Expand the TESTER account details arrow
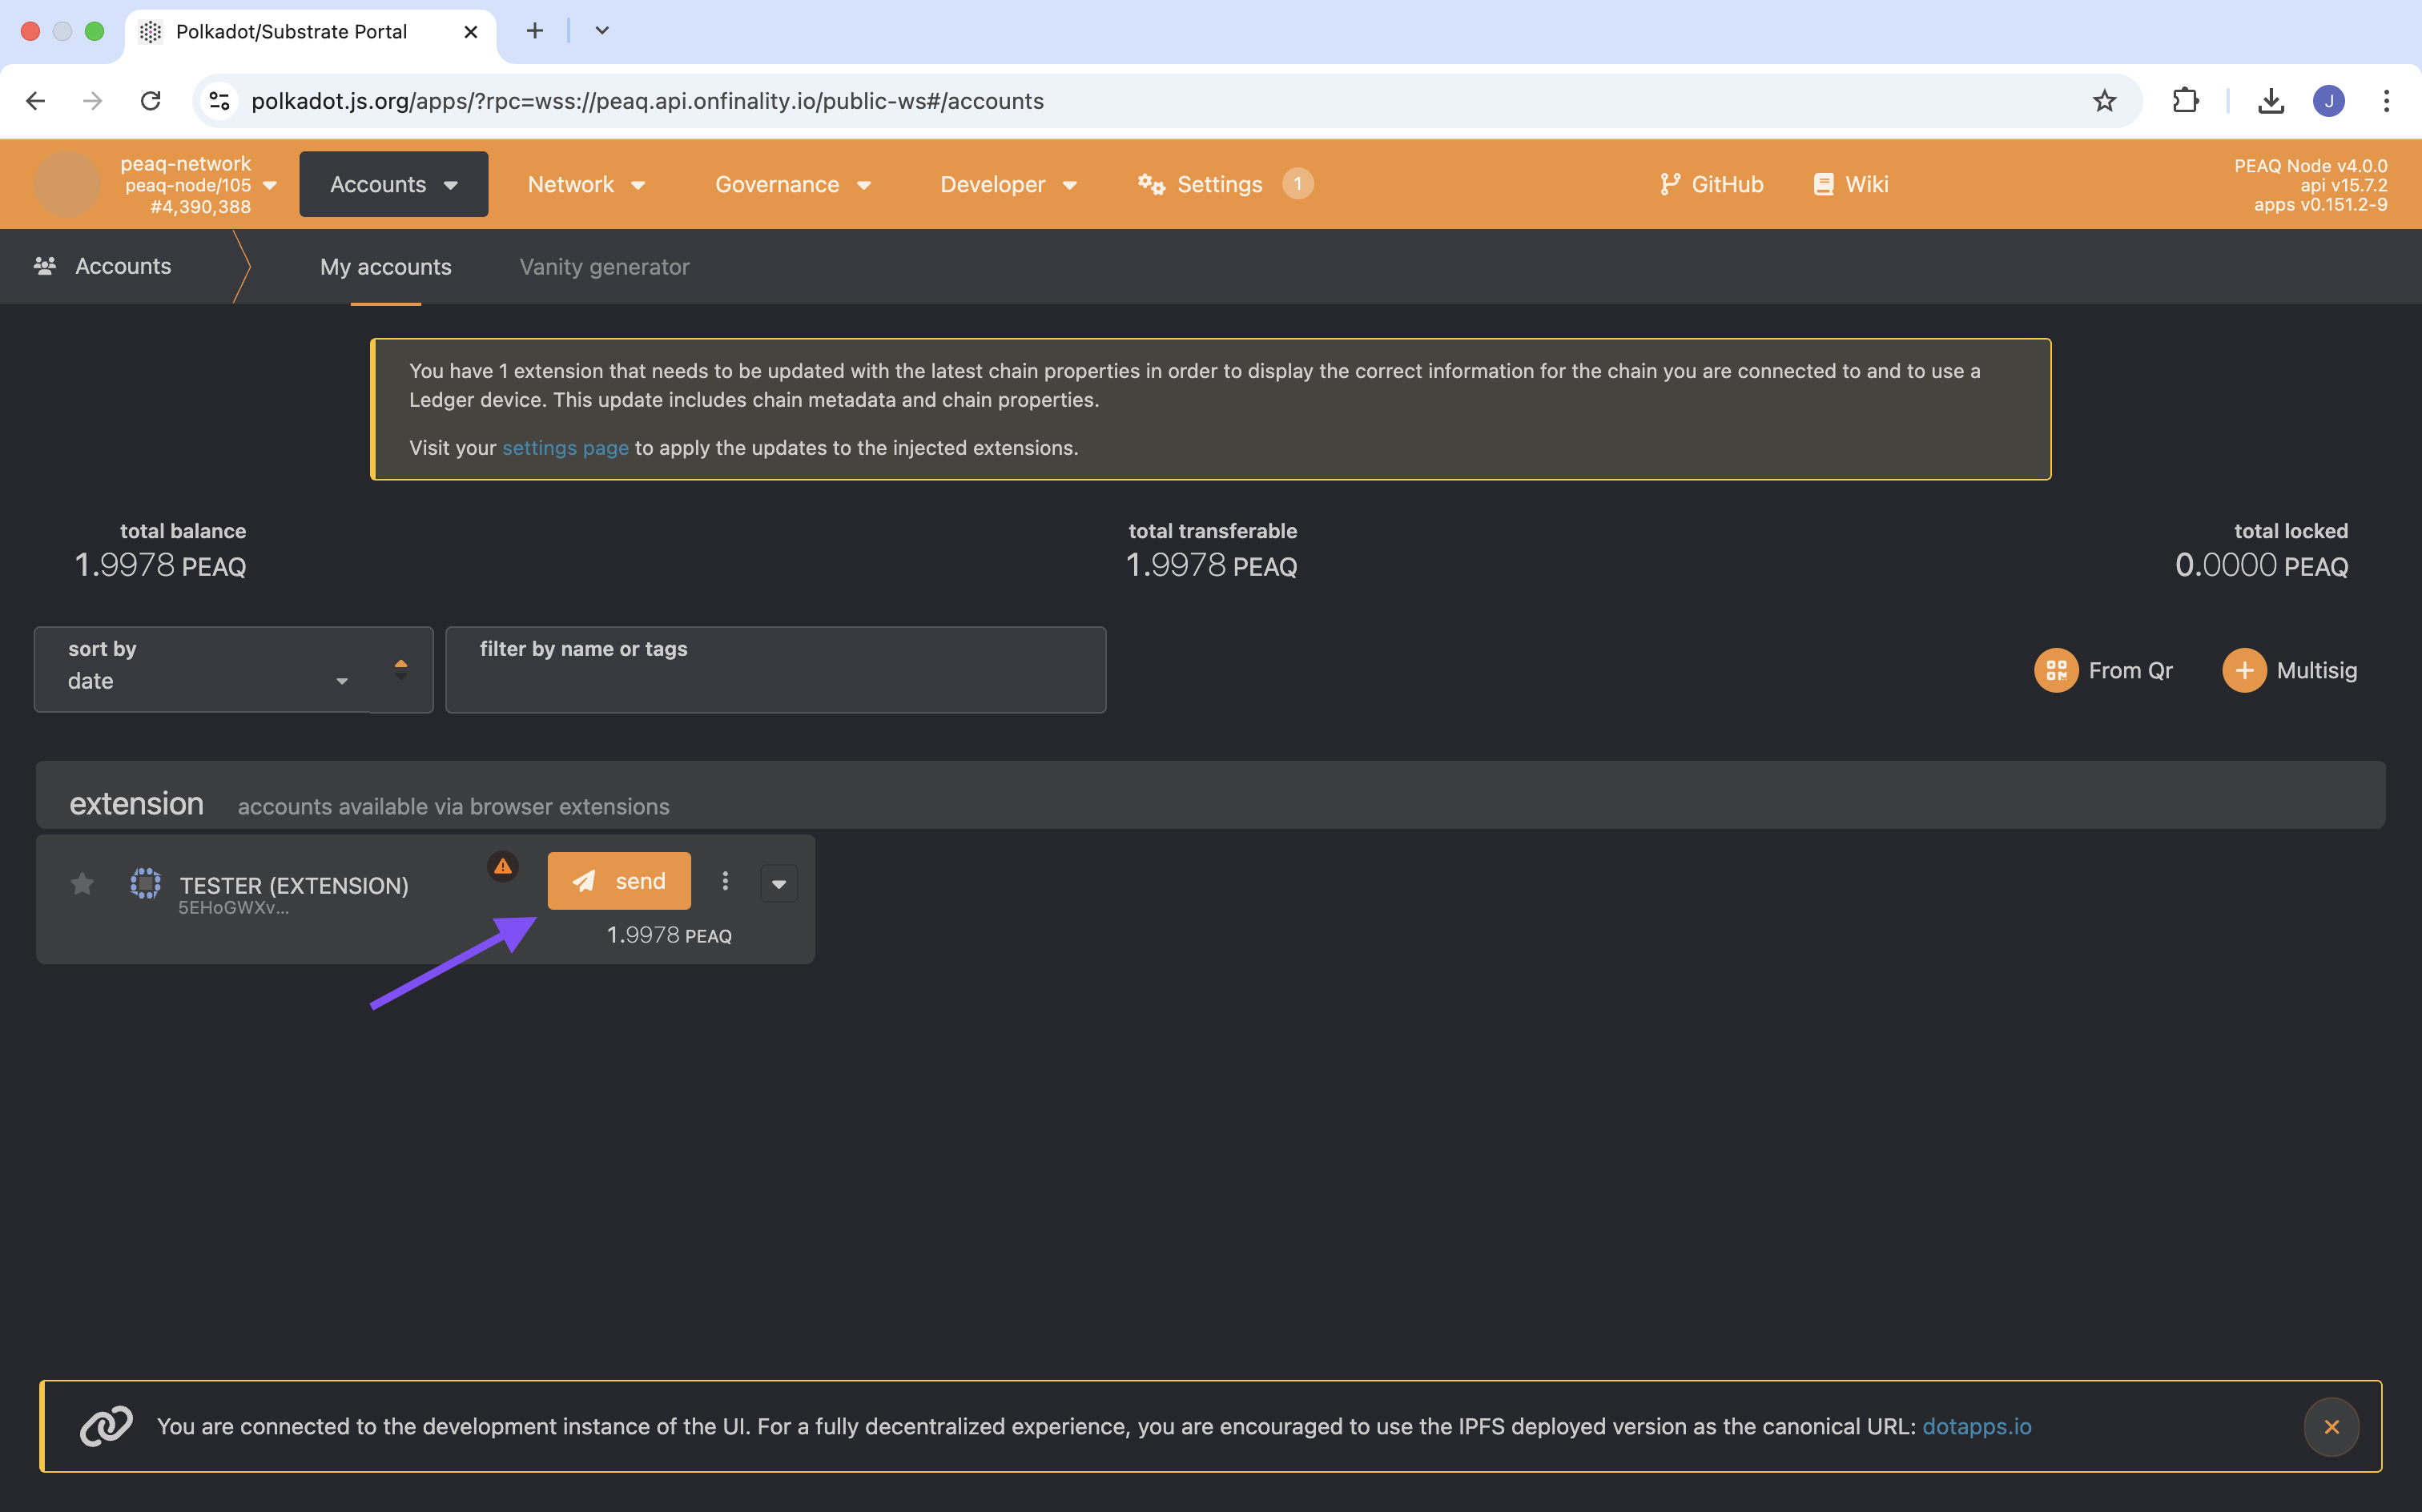The image size is (2422, 1512). 778,884
